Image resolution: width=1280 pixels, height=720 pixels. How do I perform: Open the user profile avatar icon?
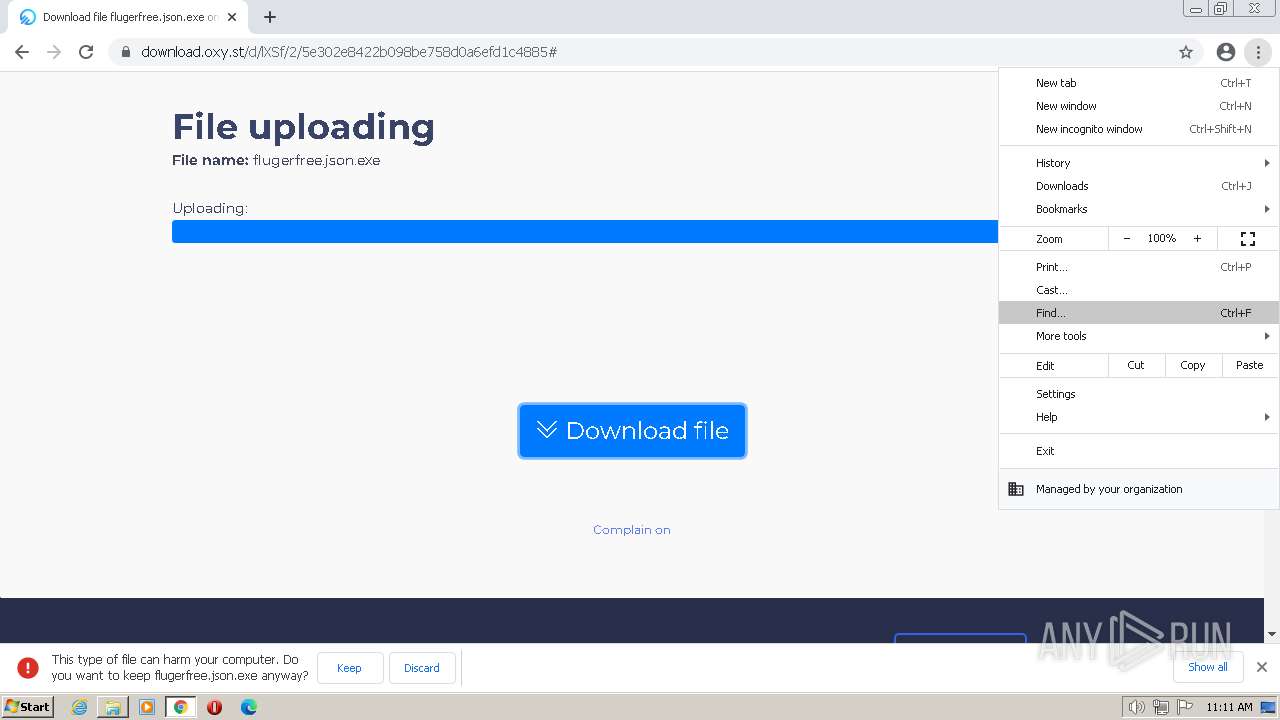click(1226, 52)
